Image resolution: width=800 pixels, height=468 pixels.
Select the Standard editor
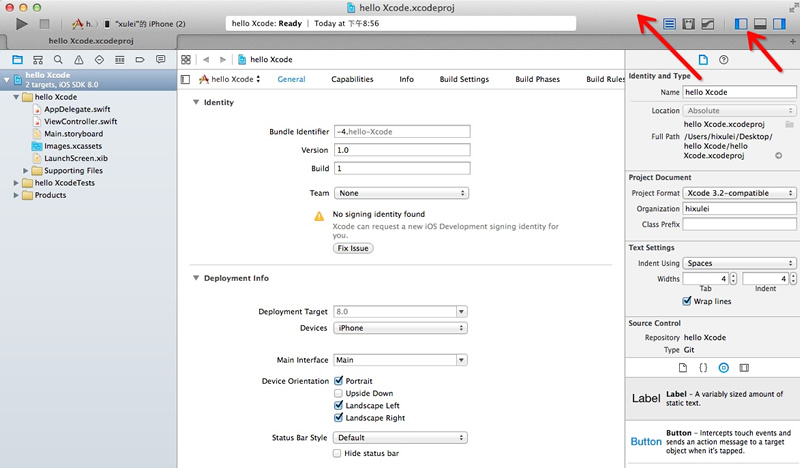click(669, 23)
